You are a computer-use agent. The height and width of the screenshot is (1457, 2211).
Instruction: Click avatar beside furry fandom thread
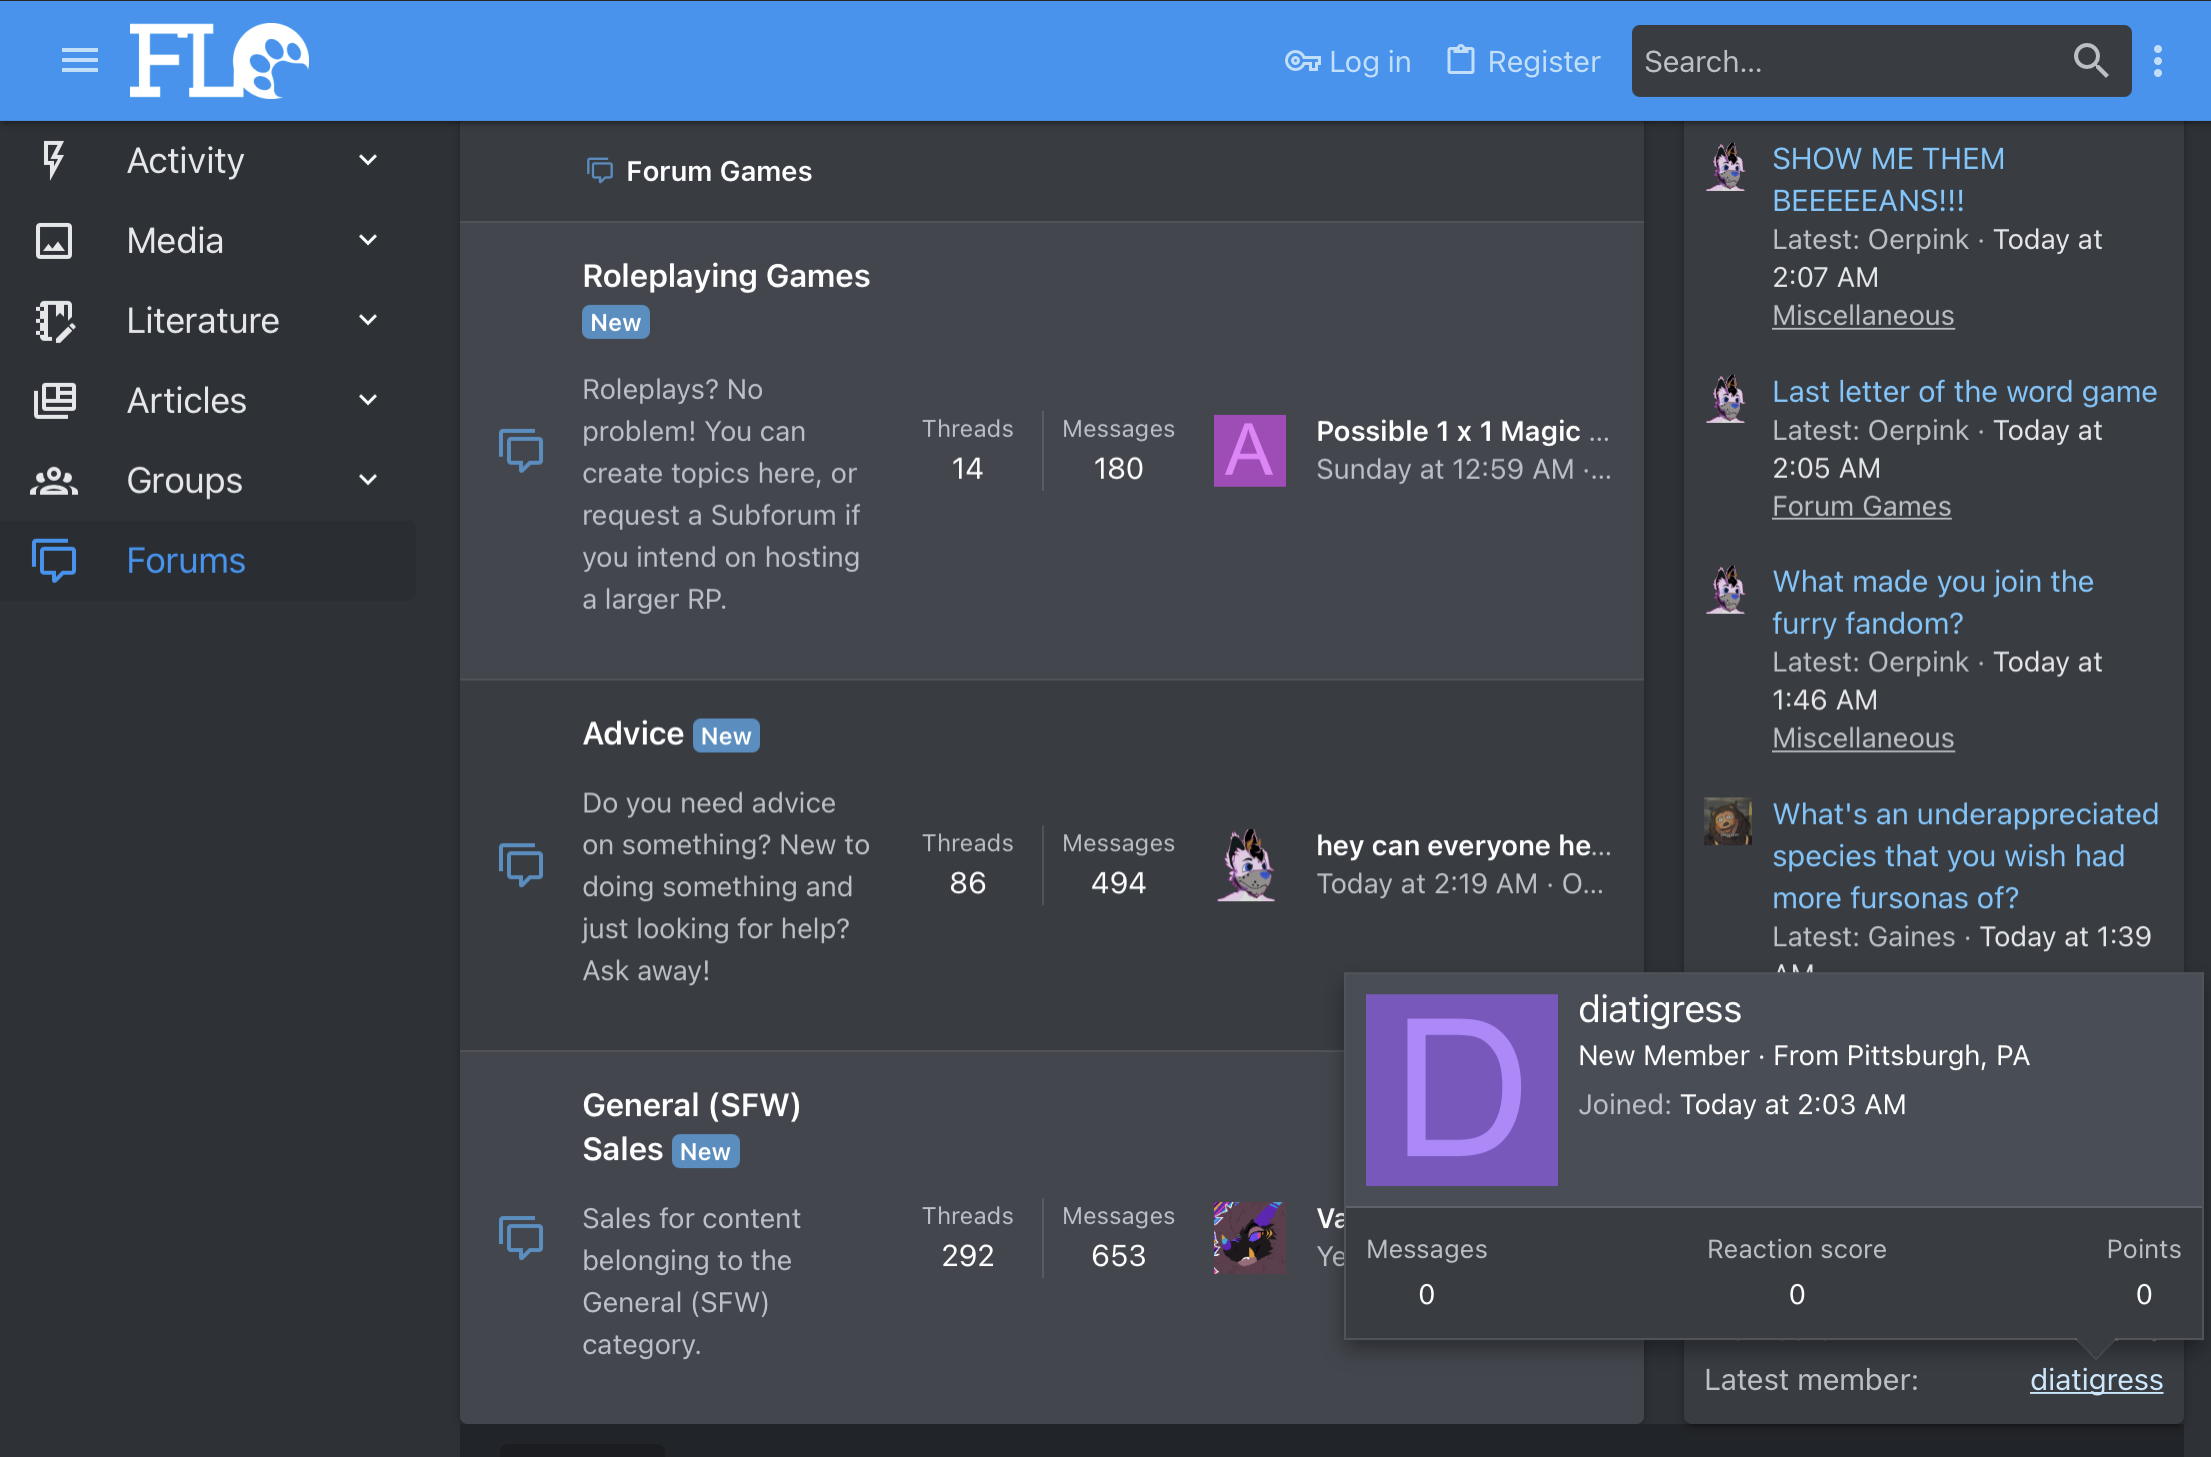[1727, 589]
